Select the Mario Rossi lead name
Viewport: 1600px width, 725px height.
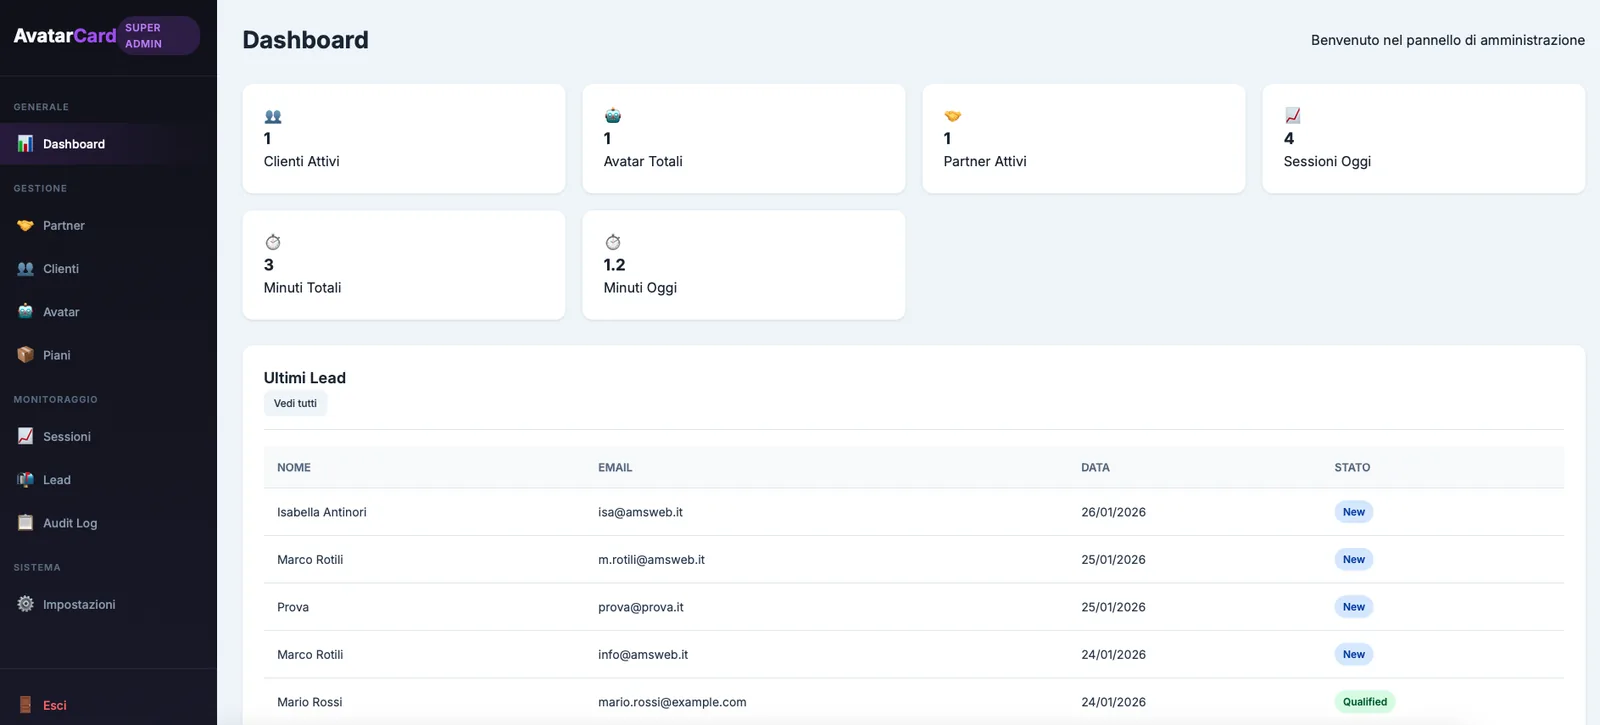(x=310, y=702)
